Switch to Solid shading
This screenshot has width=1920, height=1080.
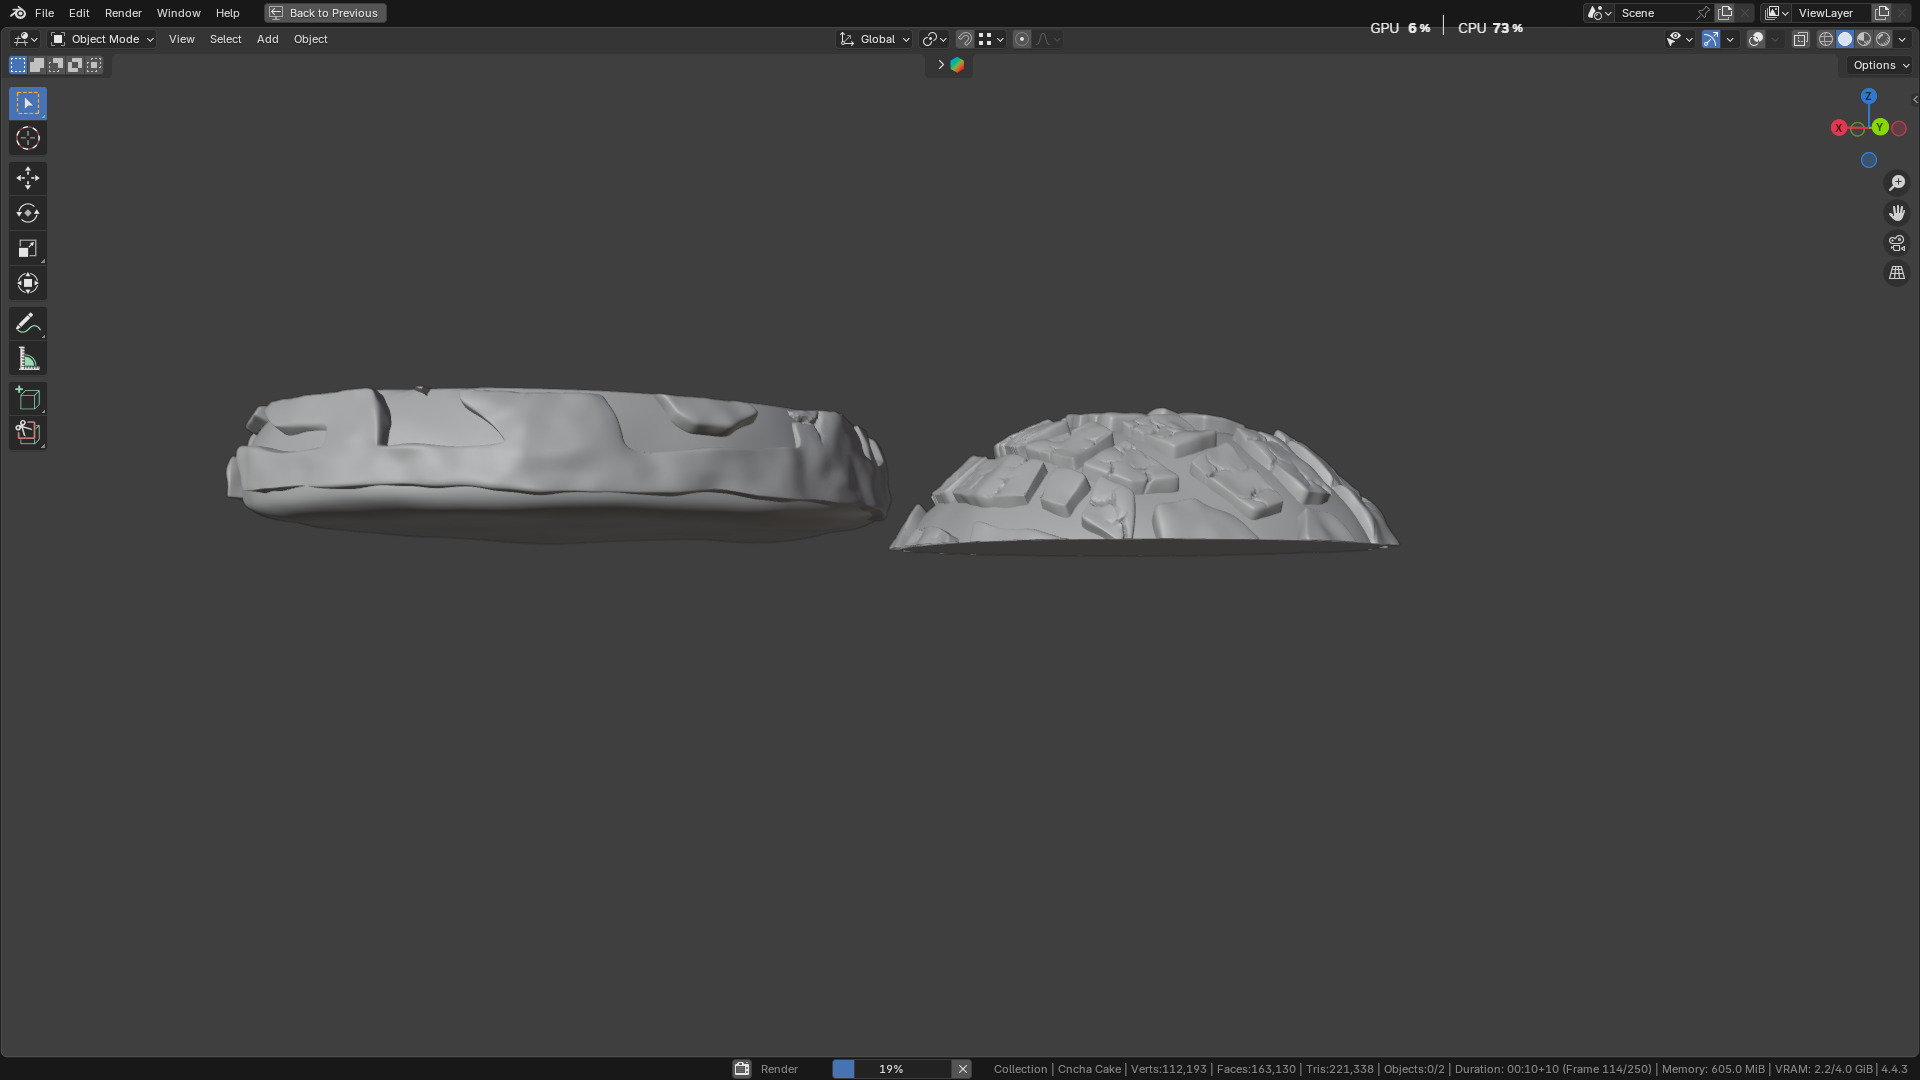(x=1845, y=39)
